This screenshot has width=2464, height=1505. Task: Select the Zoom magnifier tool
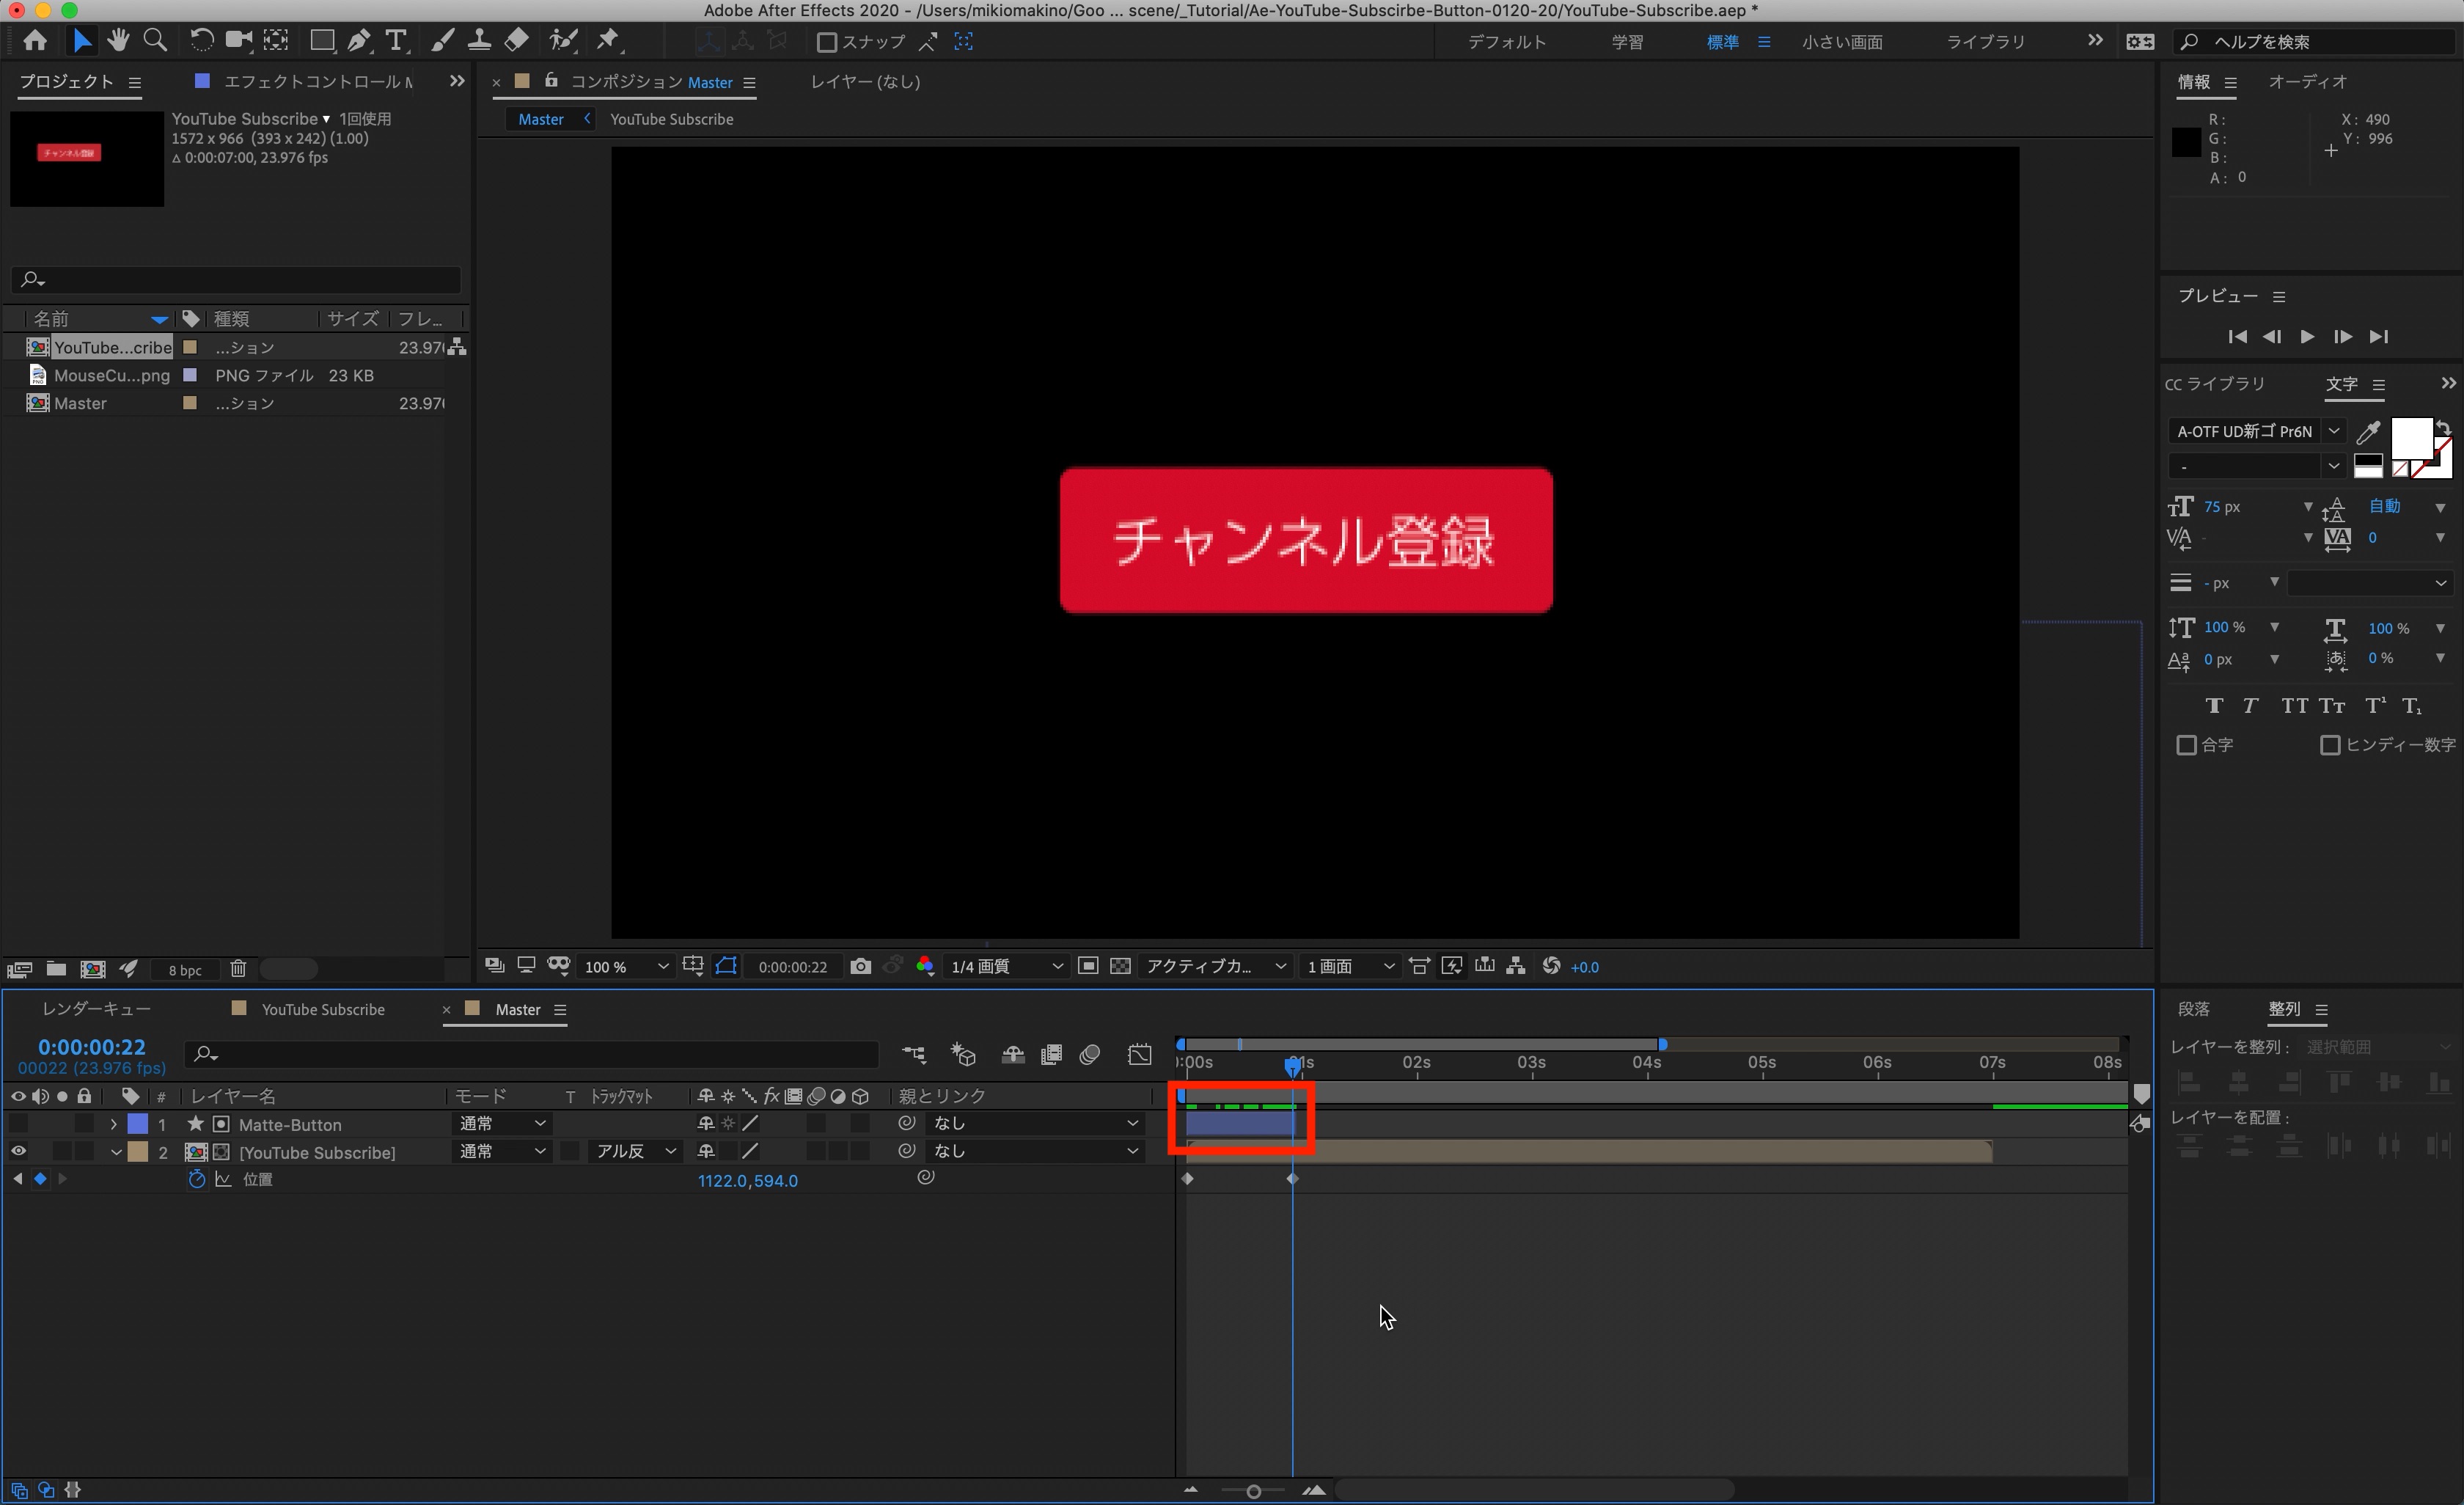click(x=155, y=41)
